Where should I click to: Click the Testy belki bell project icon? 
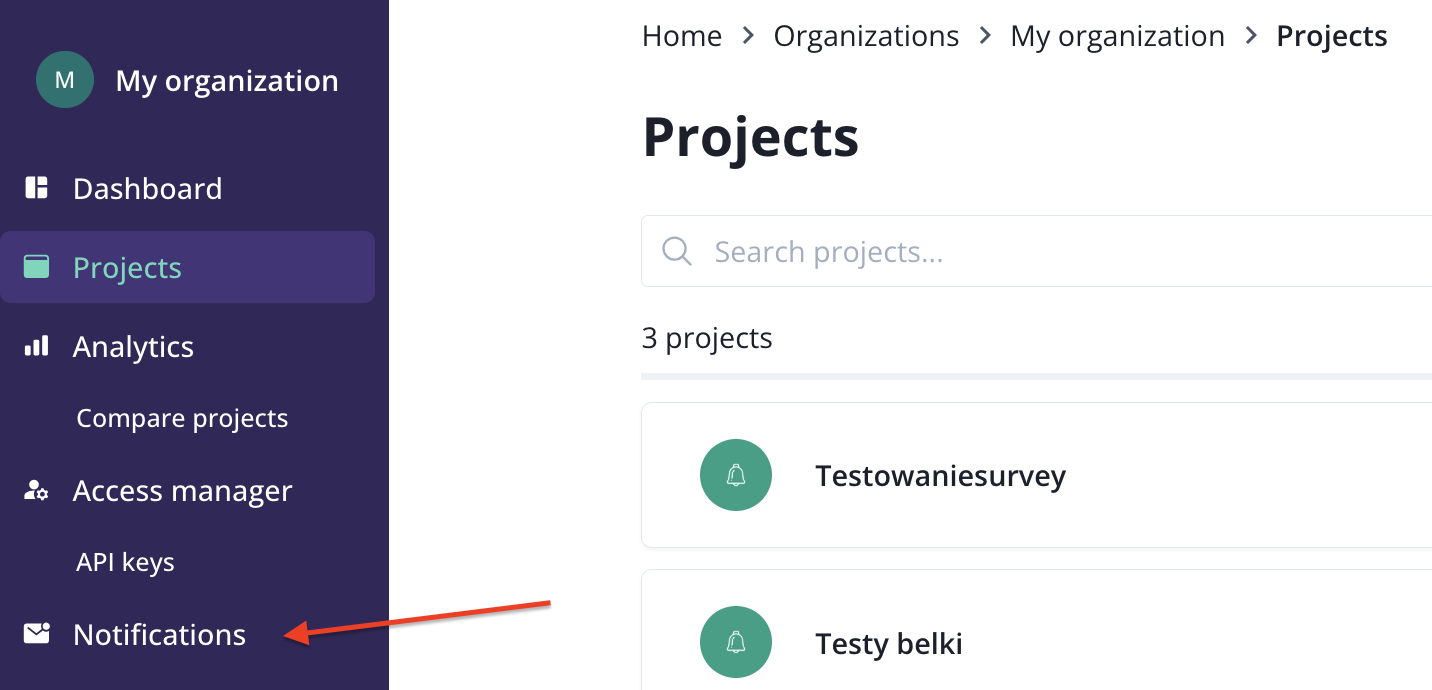click(736, 643)
